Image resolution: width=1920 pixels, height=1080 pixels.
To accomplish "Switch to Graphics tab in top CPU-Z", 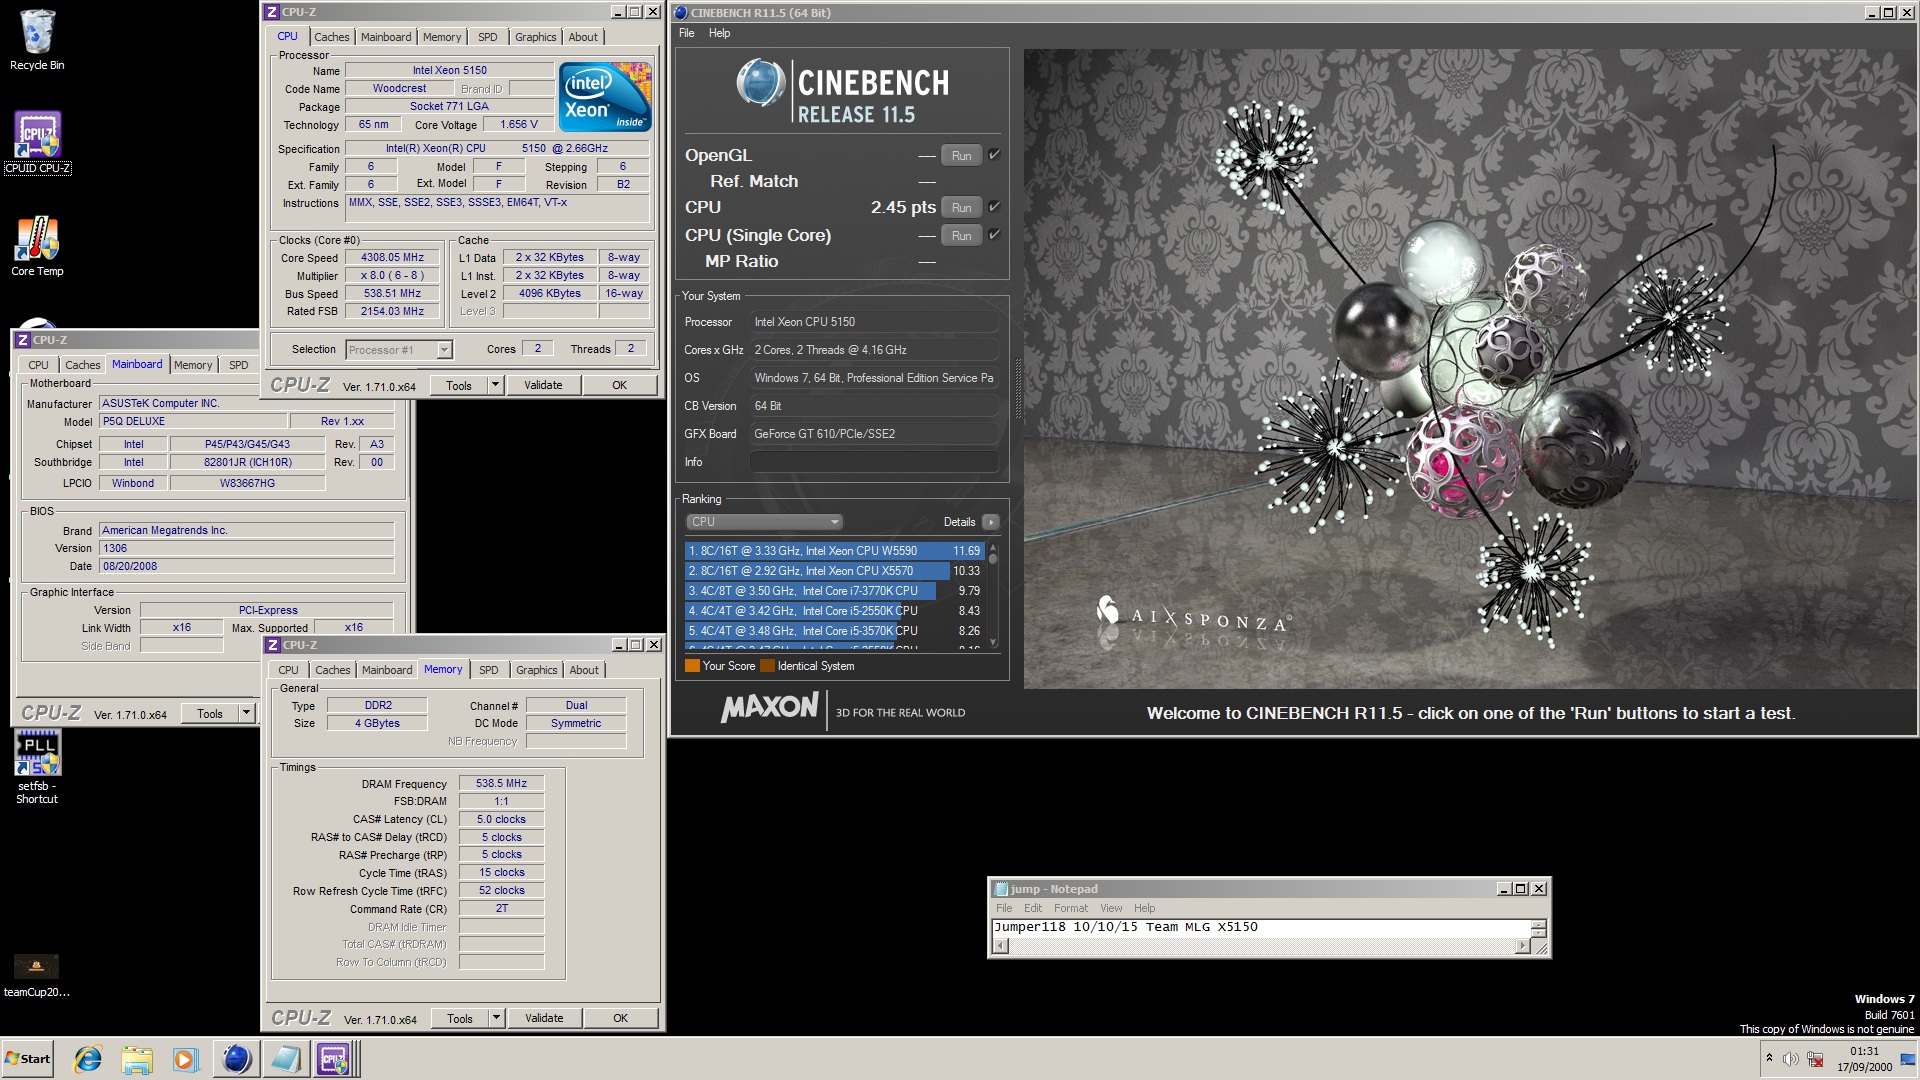I will [535, 37].
